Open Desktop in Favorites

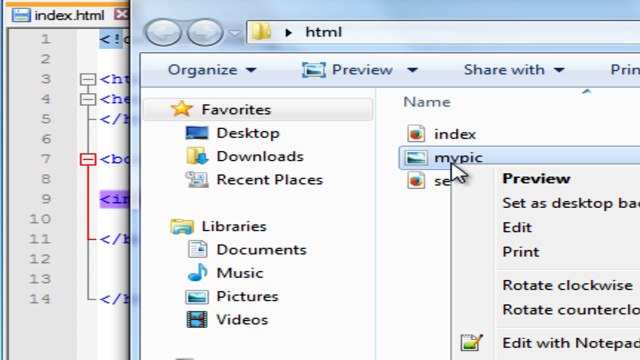coord(248,133)
